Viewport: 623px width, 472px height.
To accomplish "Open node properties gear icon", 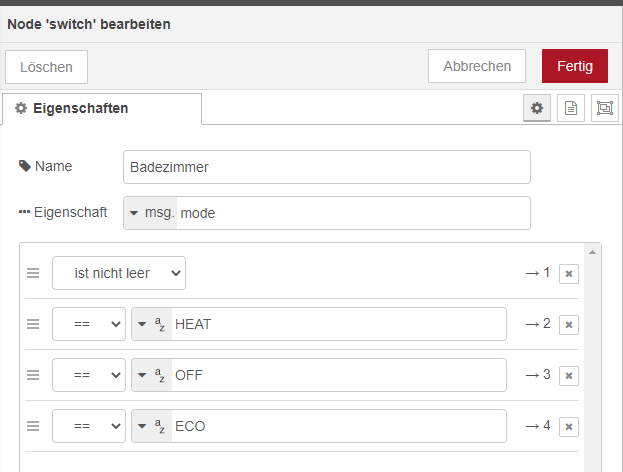I will click(x=537, y=108).
